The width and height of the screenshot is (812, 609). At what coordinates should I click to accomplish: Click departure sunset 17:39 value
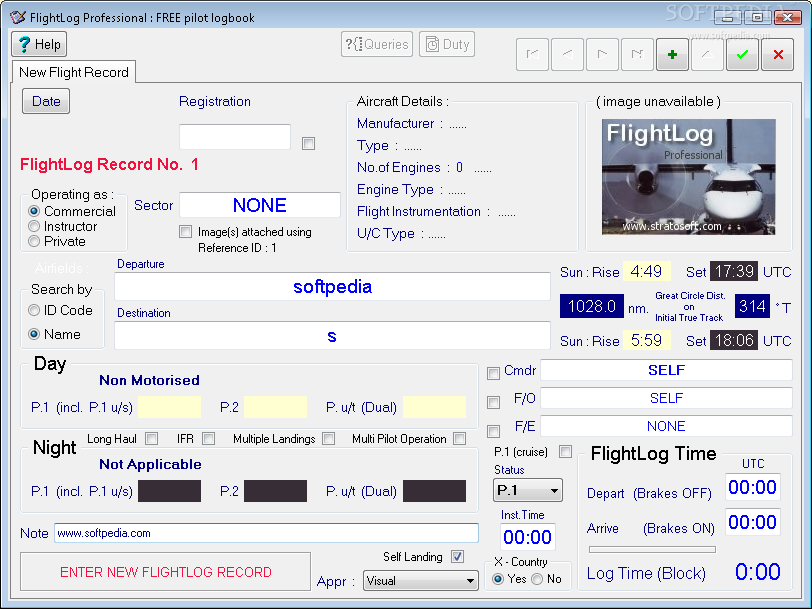[734, 271]
